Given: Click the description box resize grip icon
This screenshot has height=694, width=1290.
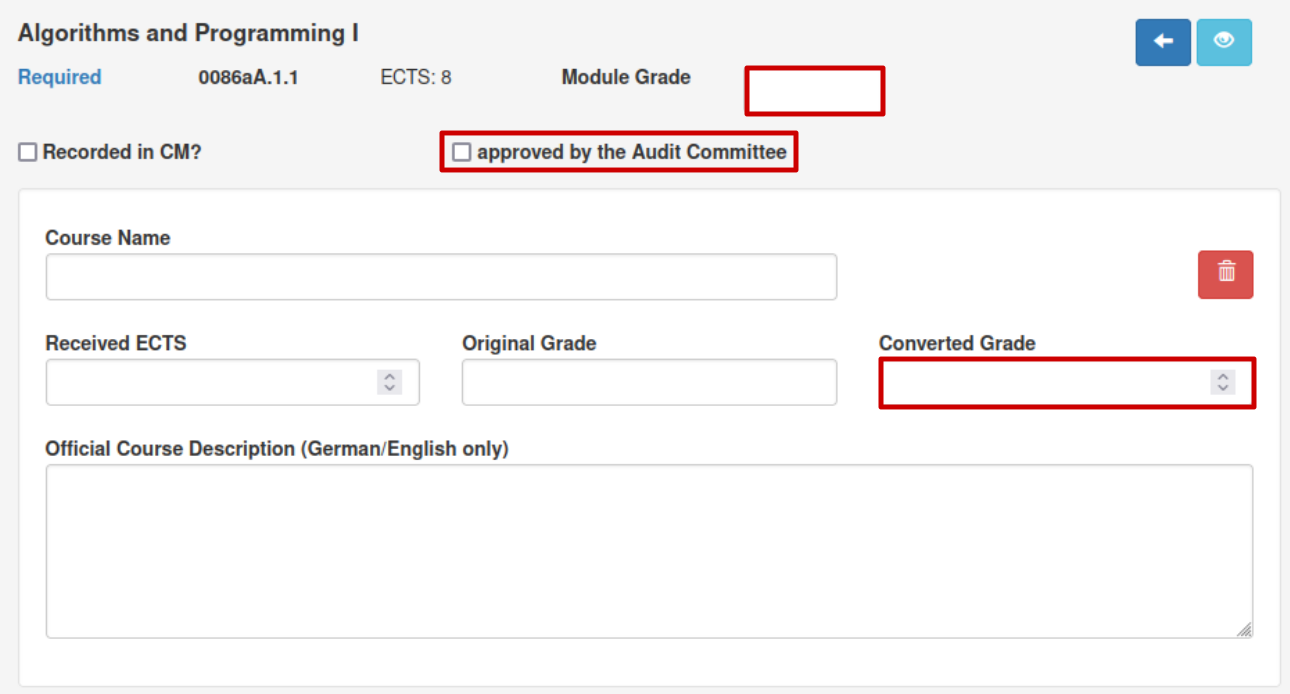Looking at the screenshot, I should (1244, 629).
